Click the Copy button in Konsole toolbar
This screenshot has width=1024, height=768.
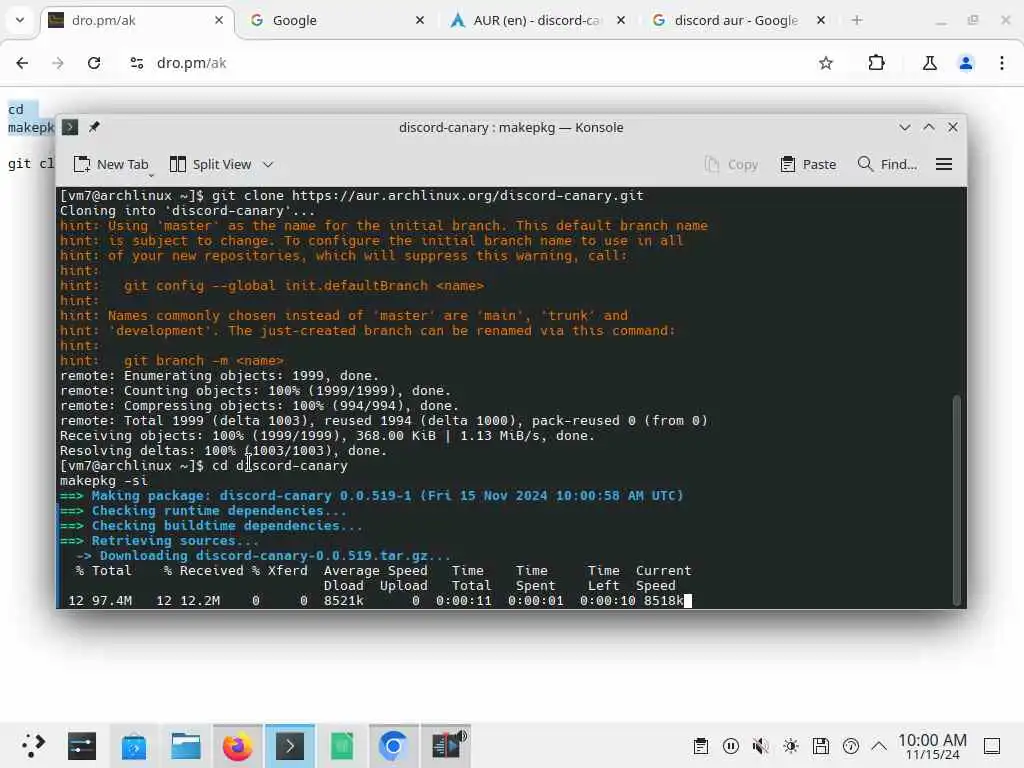point(731,165)
